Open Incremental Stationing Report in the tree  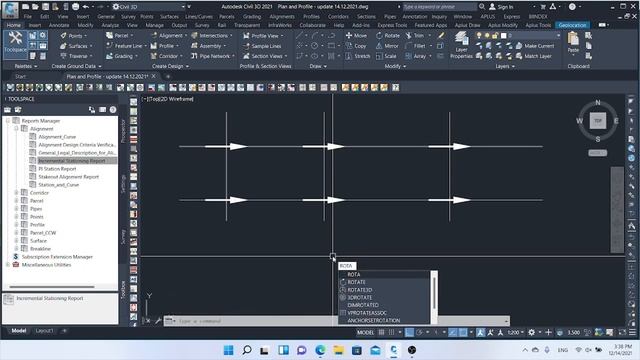[72, 161]
